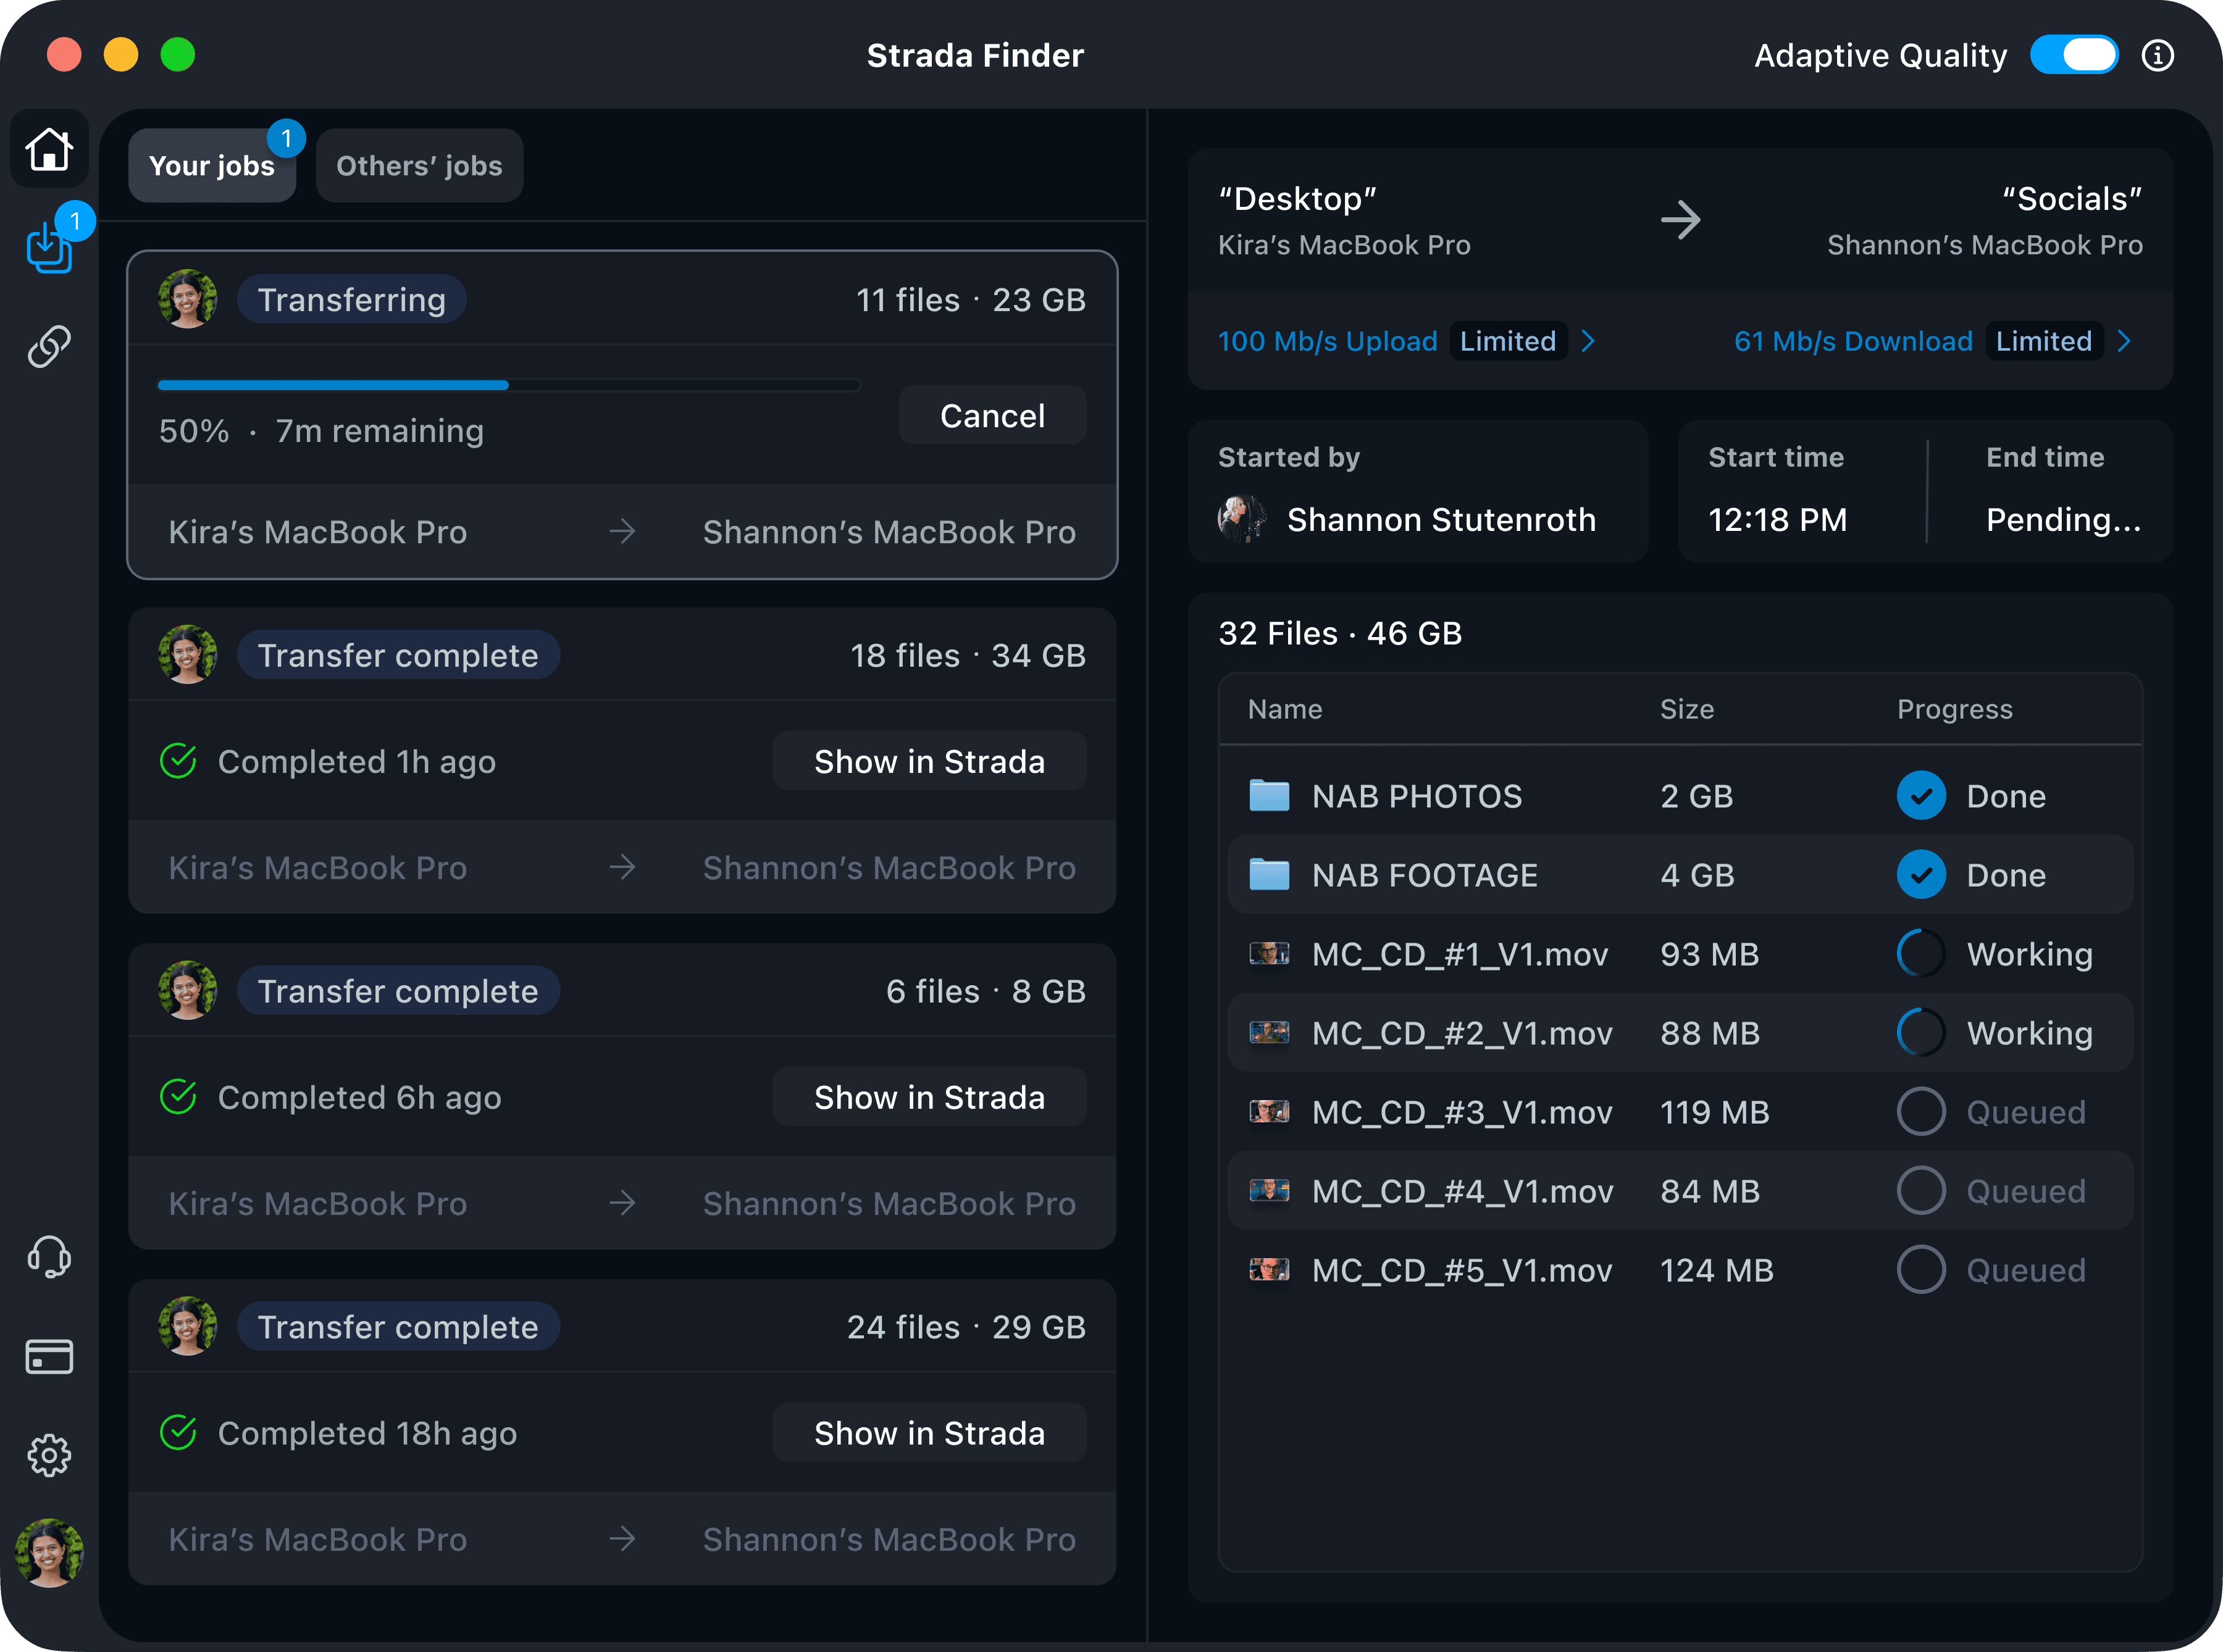Click Show in Strada for the 1h ago job

[929, 761]
